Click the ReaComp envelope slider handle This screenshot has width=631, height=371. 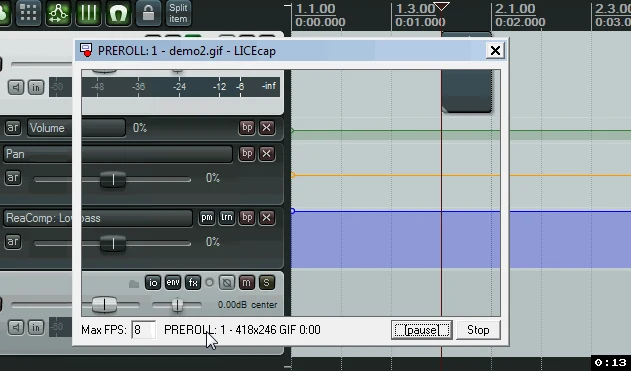coord(113,243)
